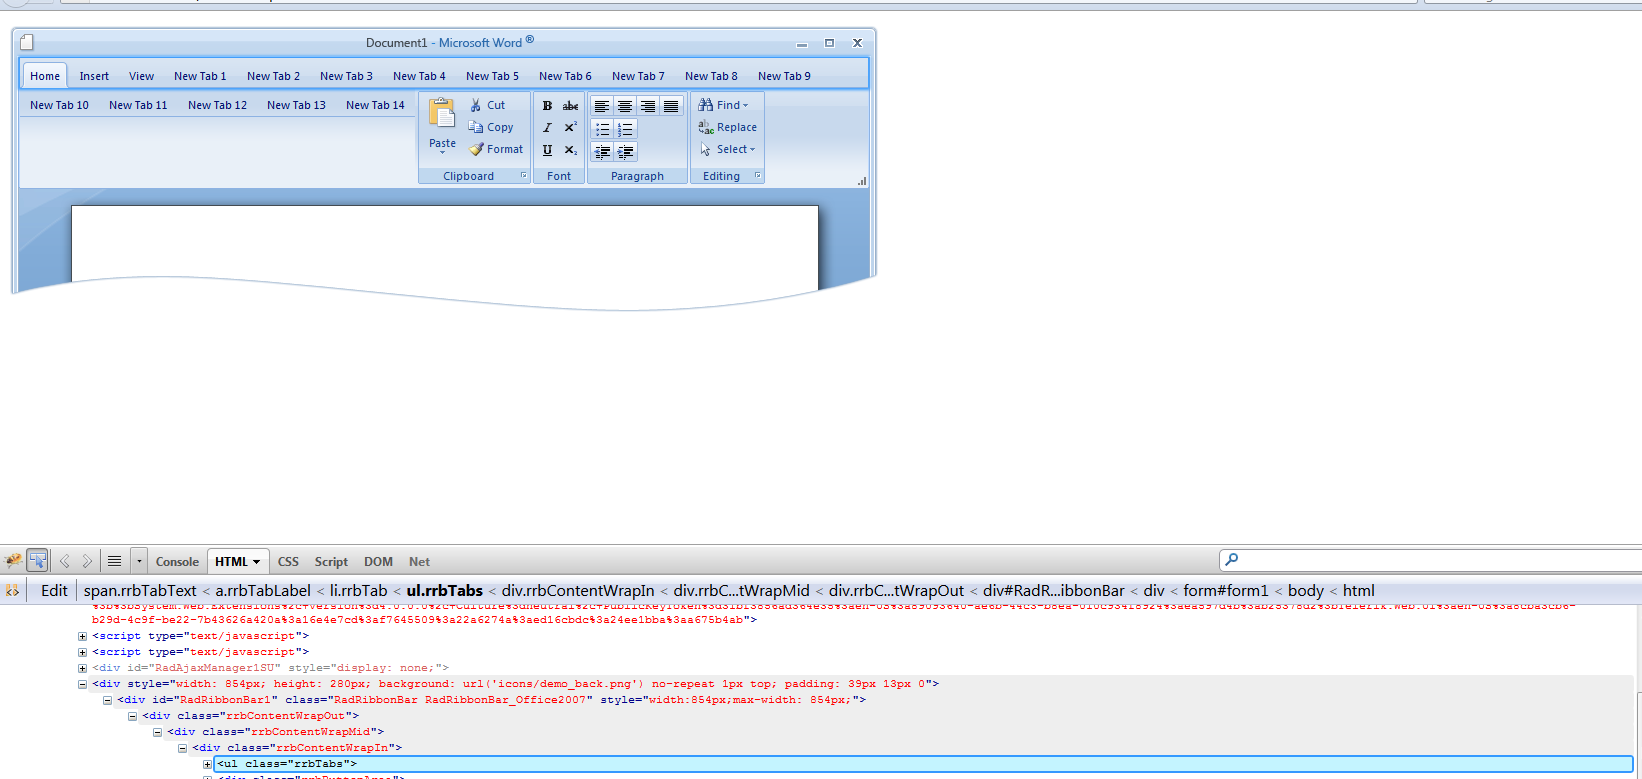Select span.rrbTabText in the breadcrumb
The width and height of the screenshot is (1642, 779).
140,591
